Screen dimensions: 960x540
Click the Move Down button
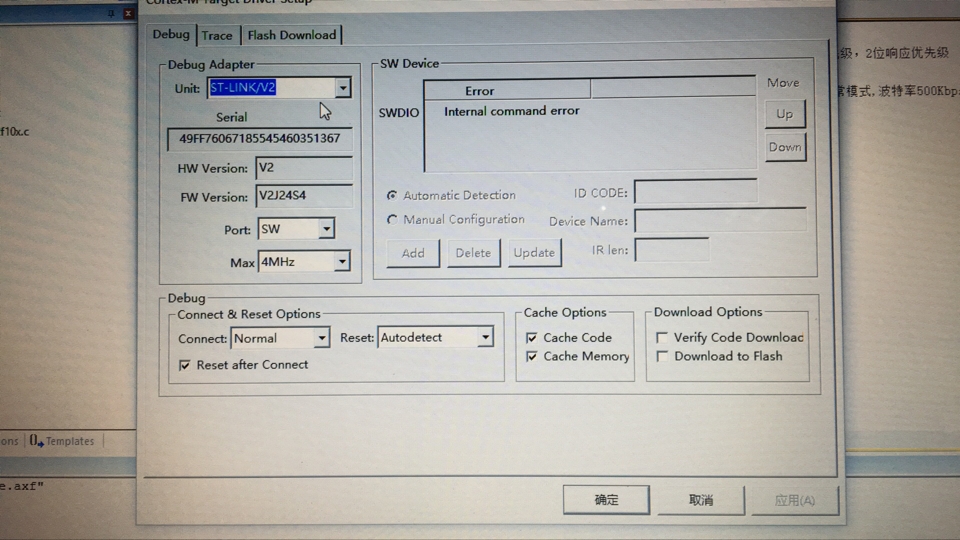coord(785,148)
